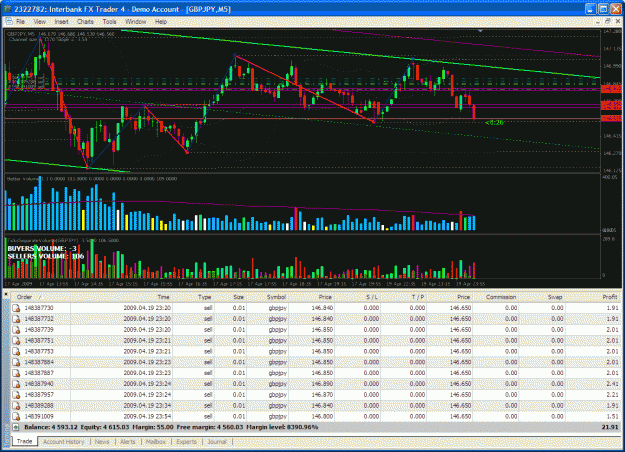
Task: Click the total profit 21.91 in balance row
Action: 610,427
